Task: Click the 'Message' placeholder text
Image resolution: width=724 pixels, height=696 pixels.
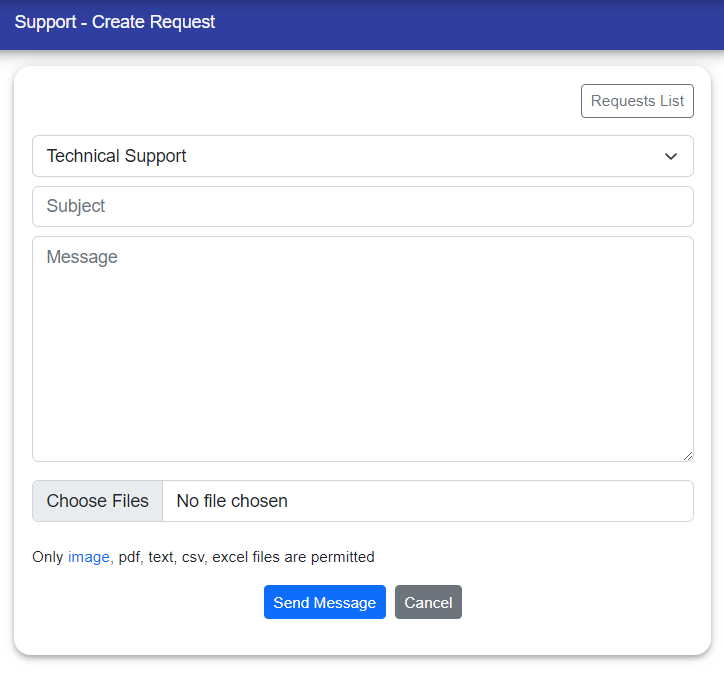Action: pos(82,257)
